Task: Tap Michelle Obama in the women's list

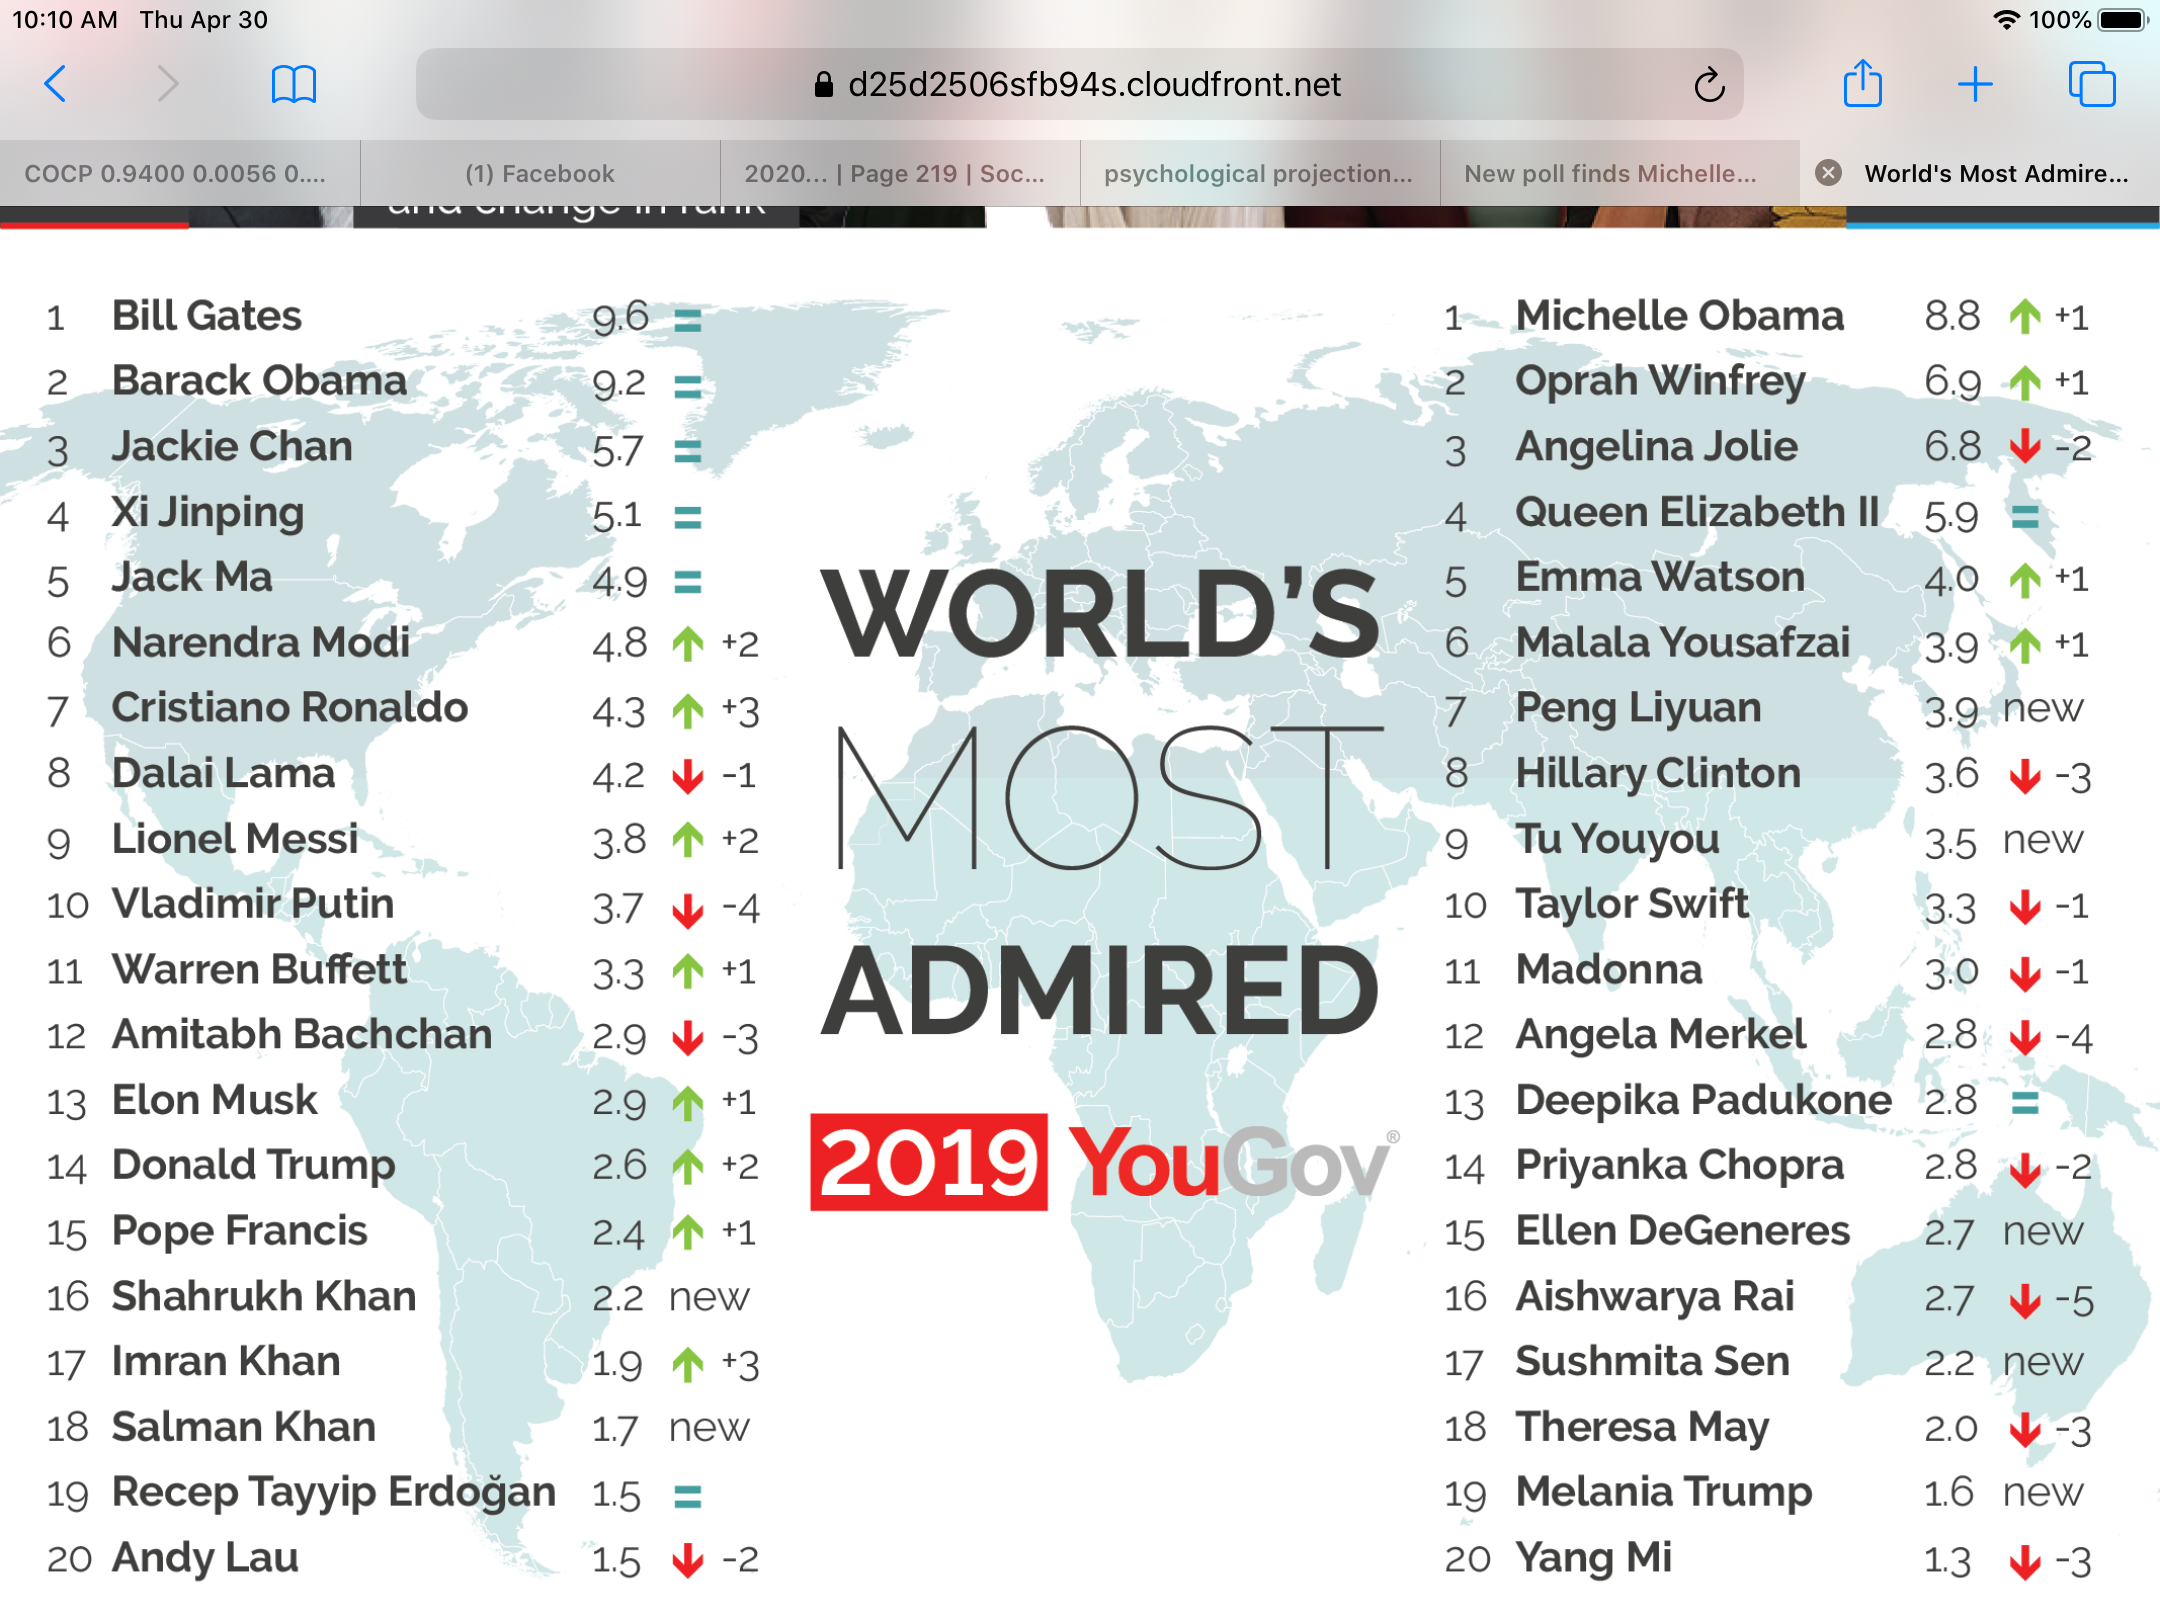Action: [x=1679, y=316]
